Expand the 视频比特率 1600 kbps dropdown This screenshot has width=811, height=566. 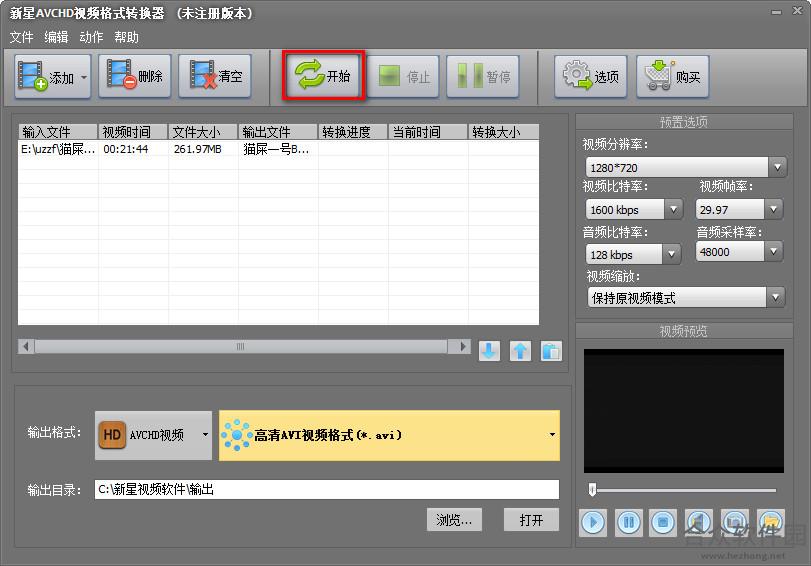click(673, 210)
